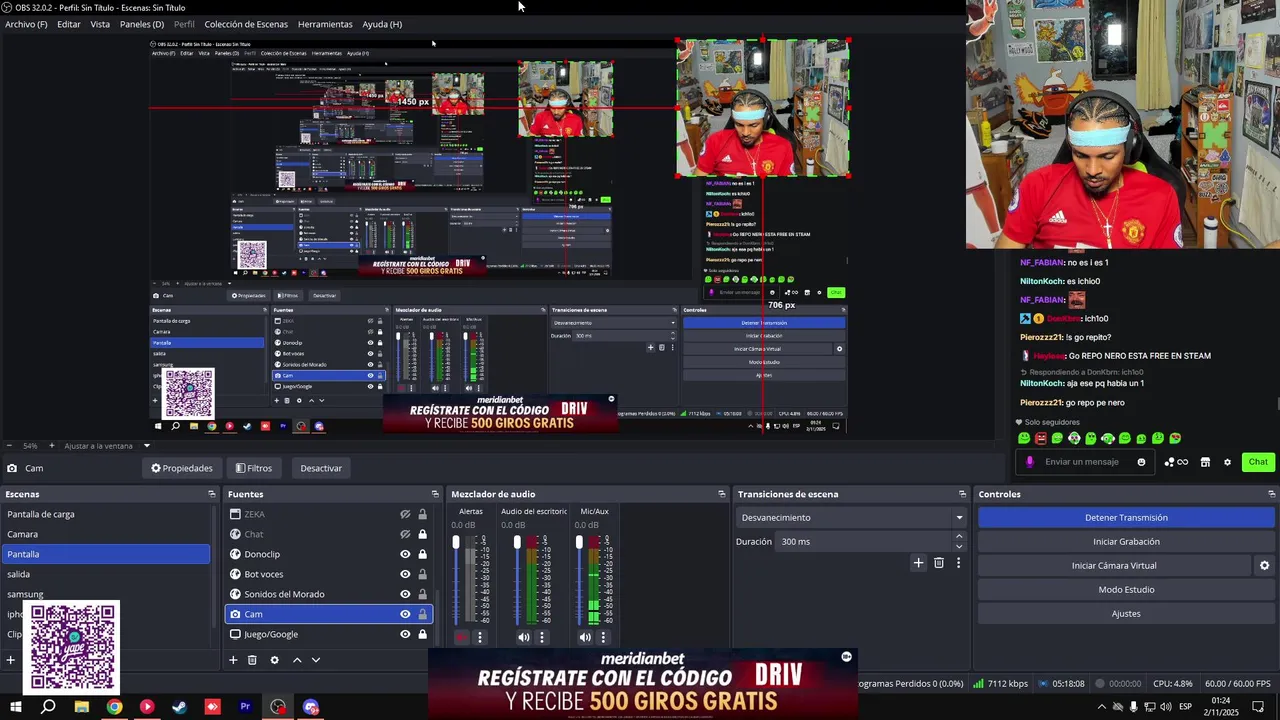Open preview zoom Ajustar a la ventana dropdown
Viewport: 1280px width, 720px height.
pos(146,446)
